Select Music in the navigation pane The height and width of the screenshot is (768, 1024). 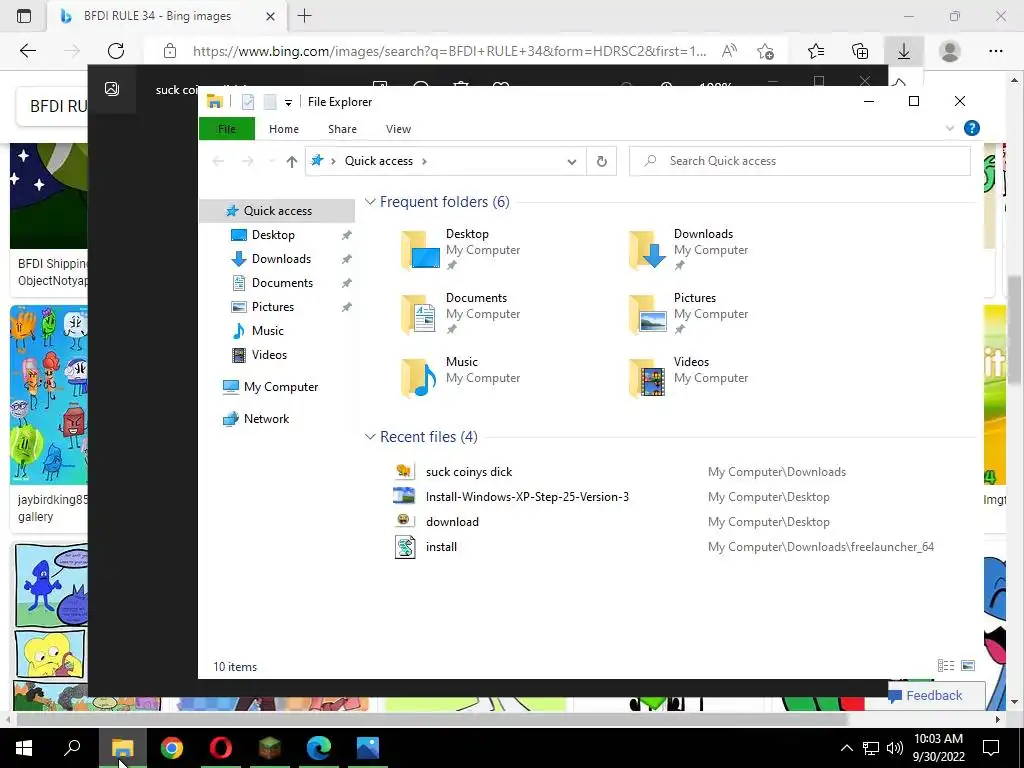click(267, 330)
